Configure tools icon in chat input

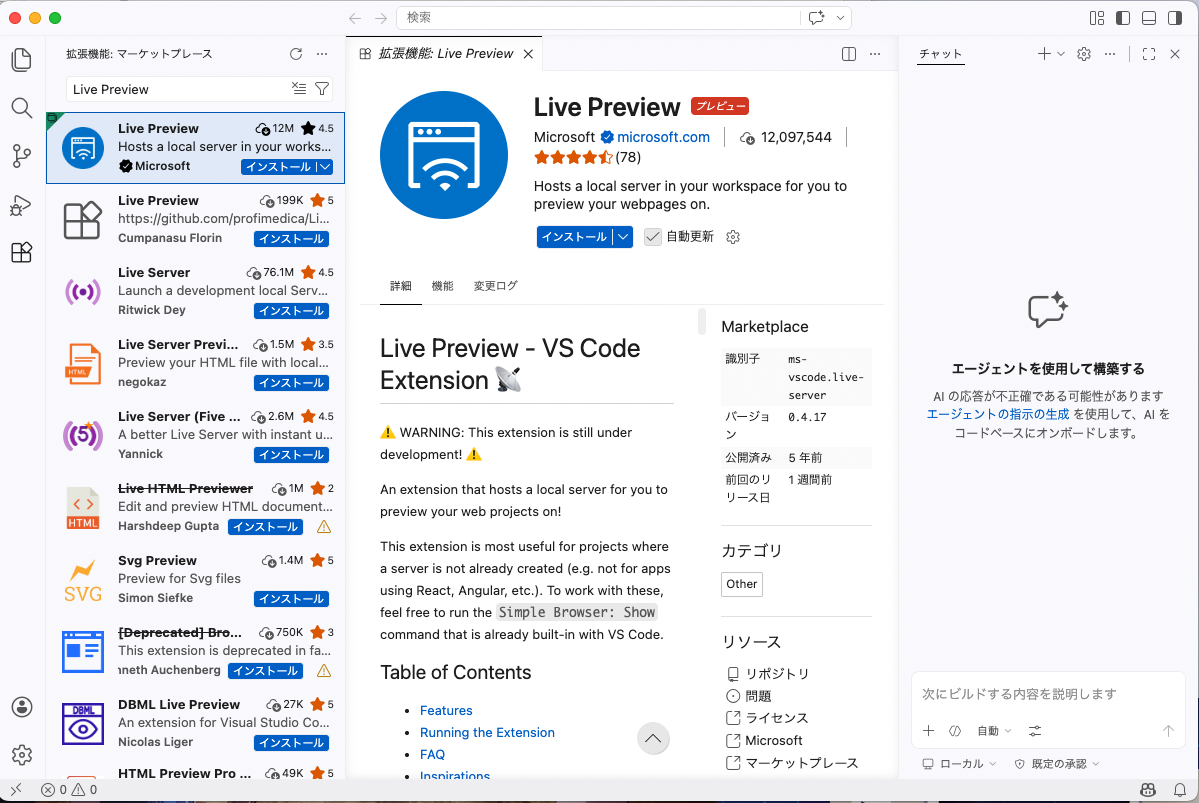point(1035,730)
